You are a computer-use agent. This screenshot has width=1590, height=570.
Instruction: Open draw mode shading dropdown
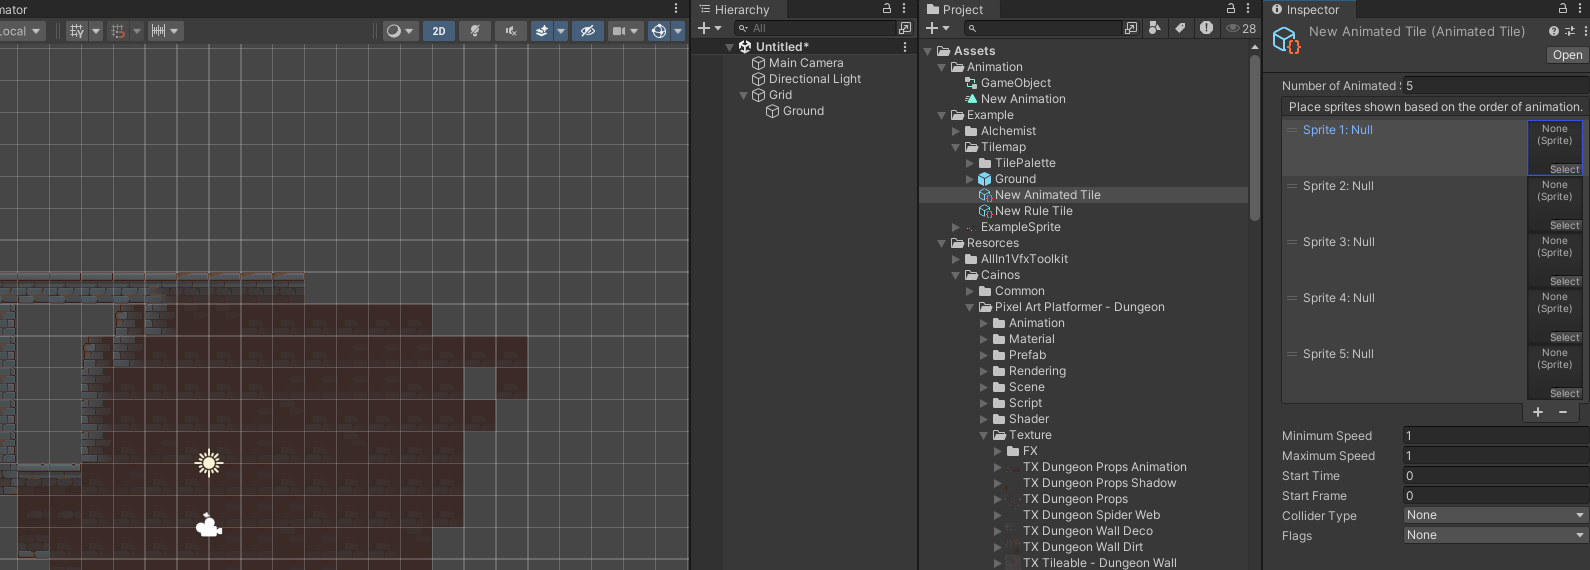click(400, 31)
